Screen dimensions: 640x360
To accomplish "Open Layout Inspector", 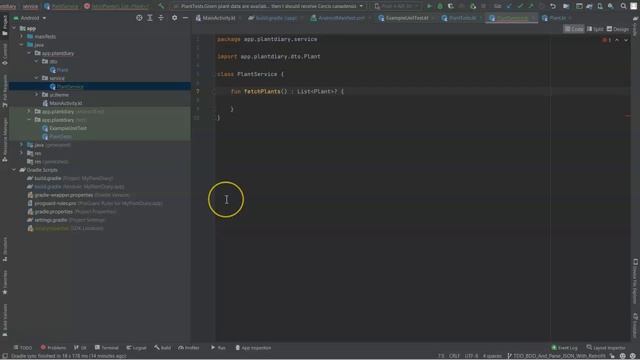I will click(606, 348).
